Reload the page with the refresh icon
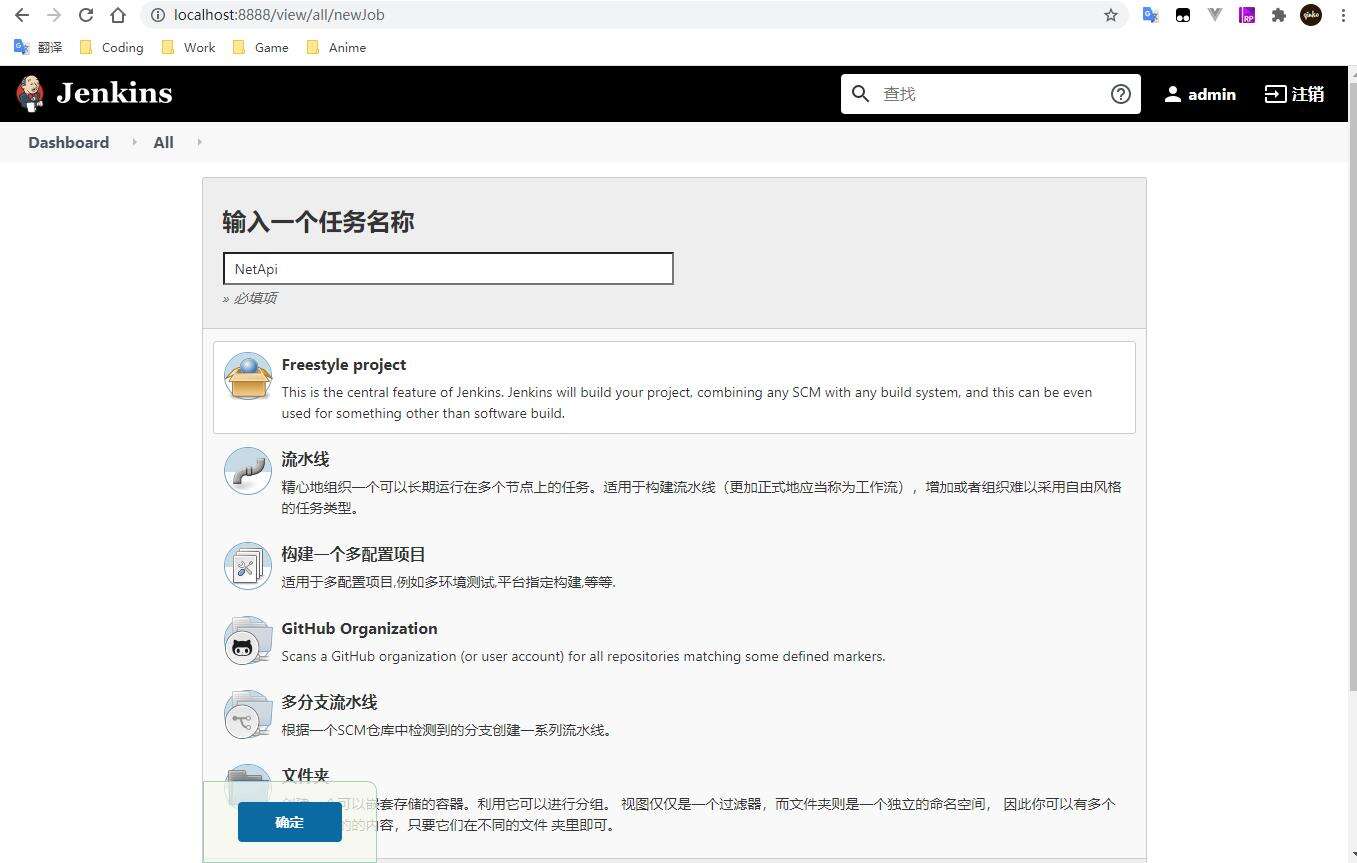 point(86,15)
